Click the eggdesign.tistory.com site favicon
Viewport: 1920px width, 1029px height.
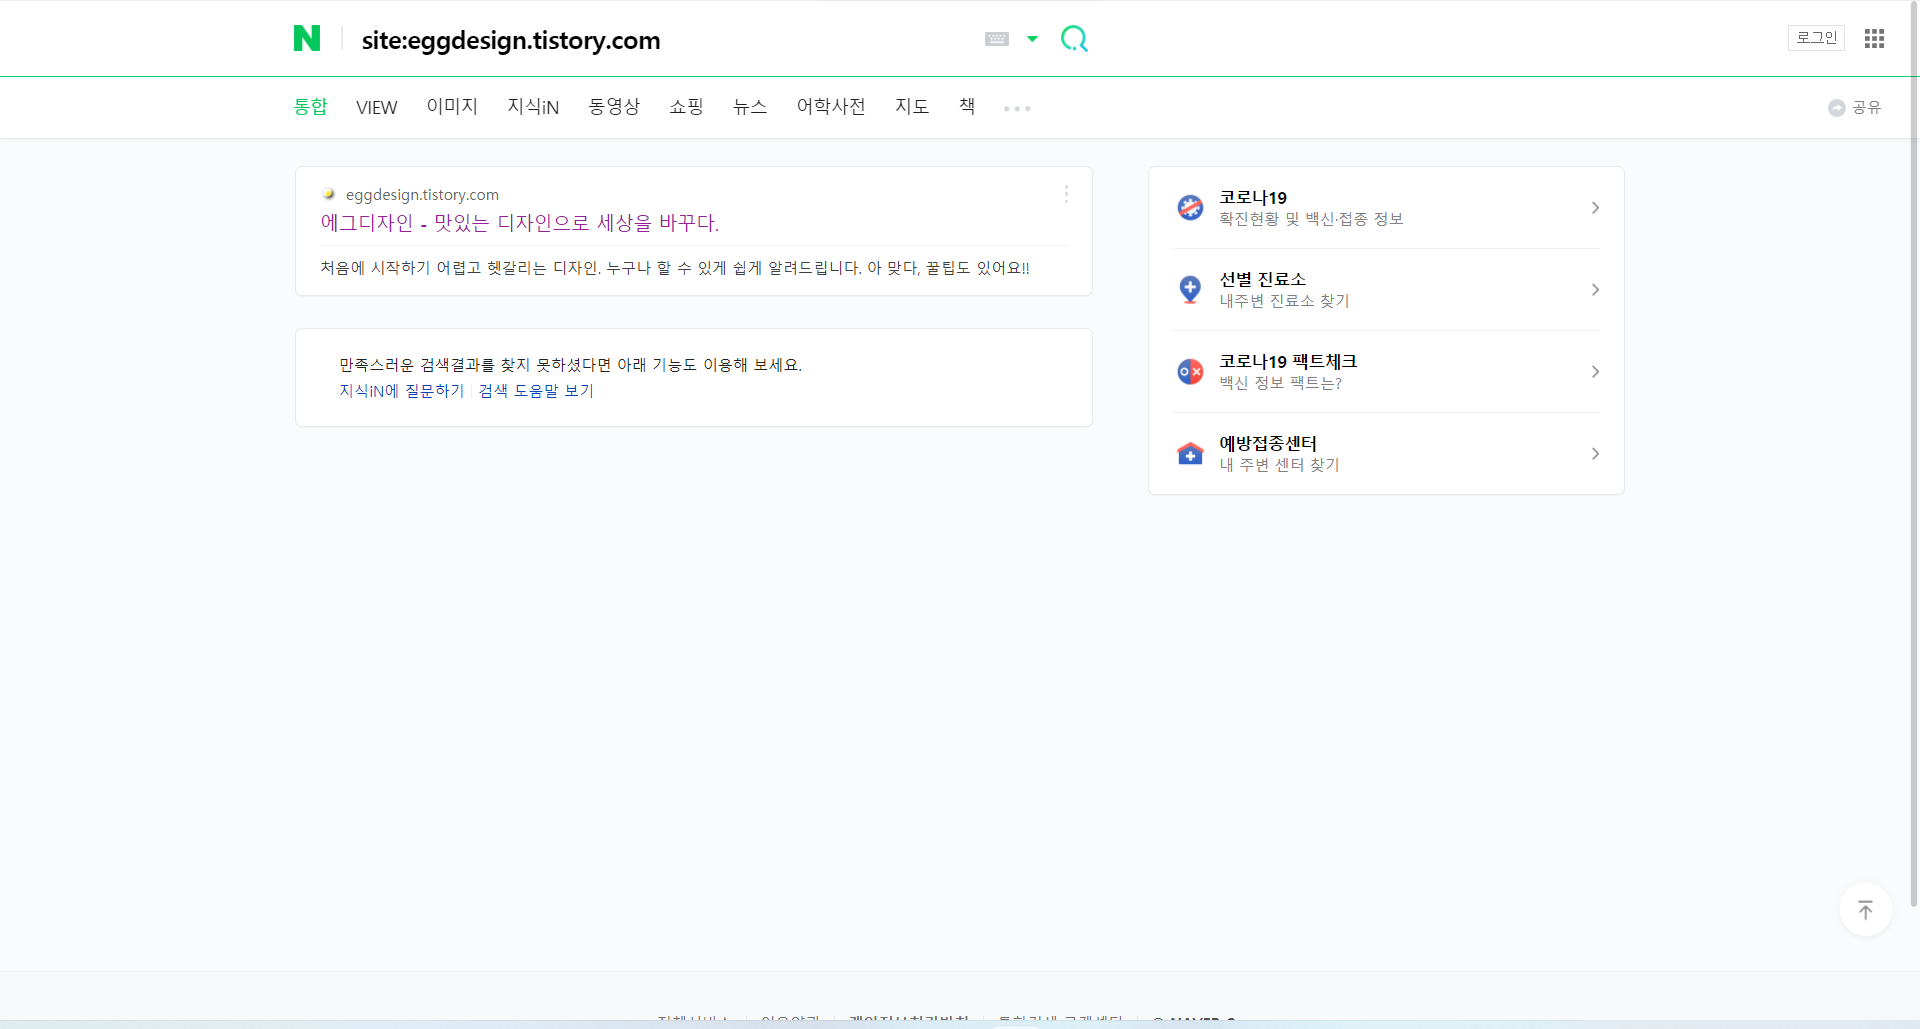click(x=328, y=194)
